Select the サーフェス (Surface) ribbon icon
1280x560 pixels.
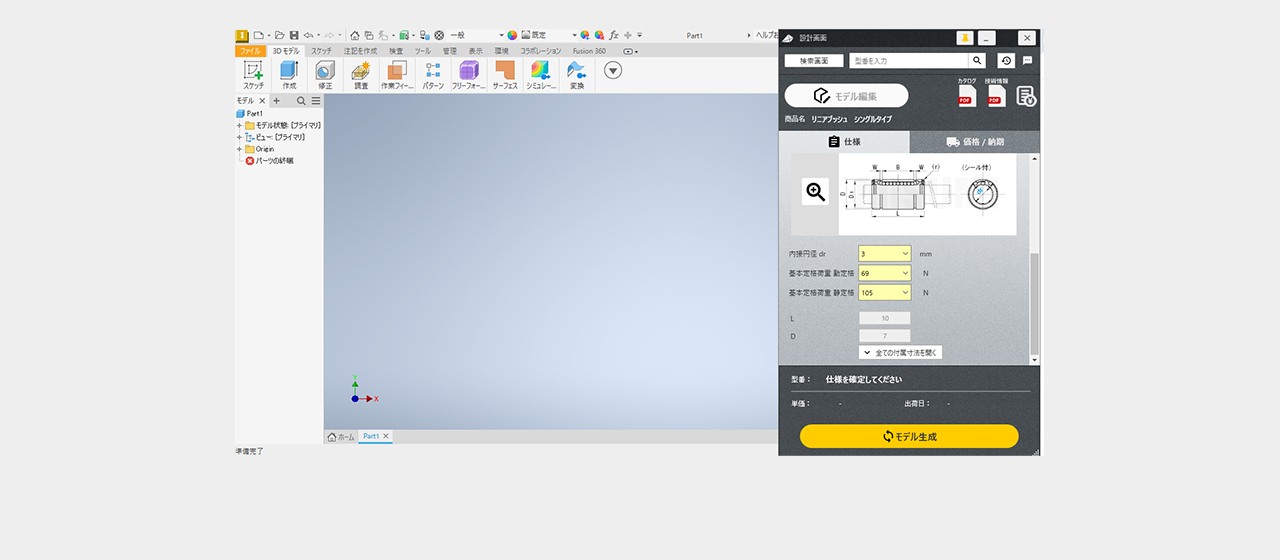click(504, 71)
